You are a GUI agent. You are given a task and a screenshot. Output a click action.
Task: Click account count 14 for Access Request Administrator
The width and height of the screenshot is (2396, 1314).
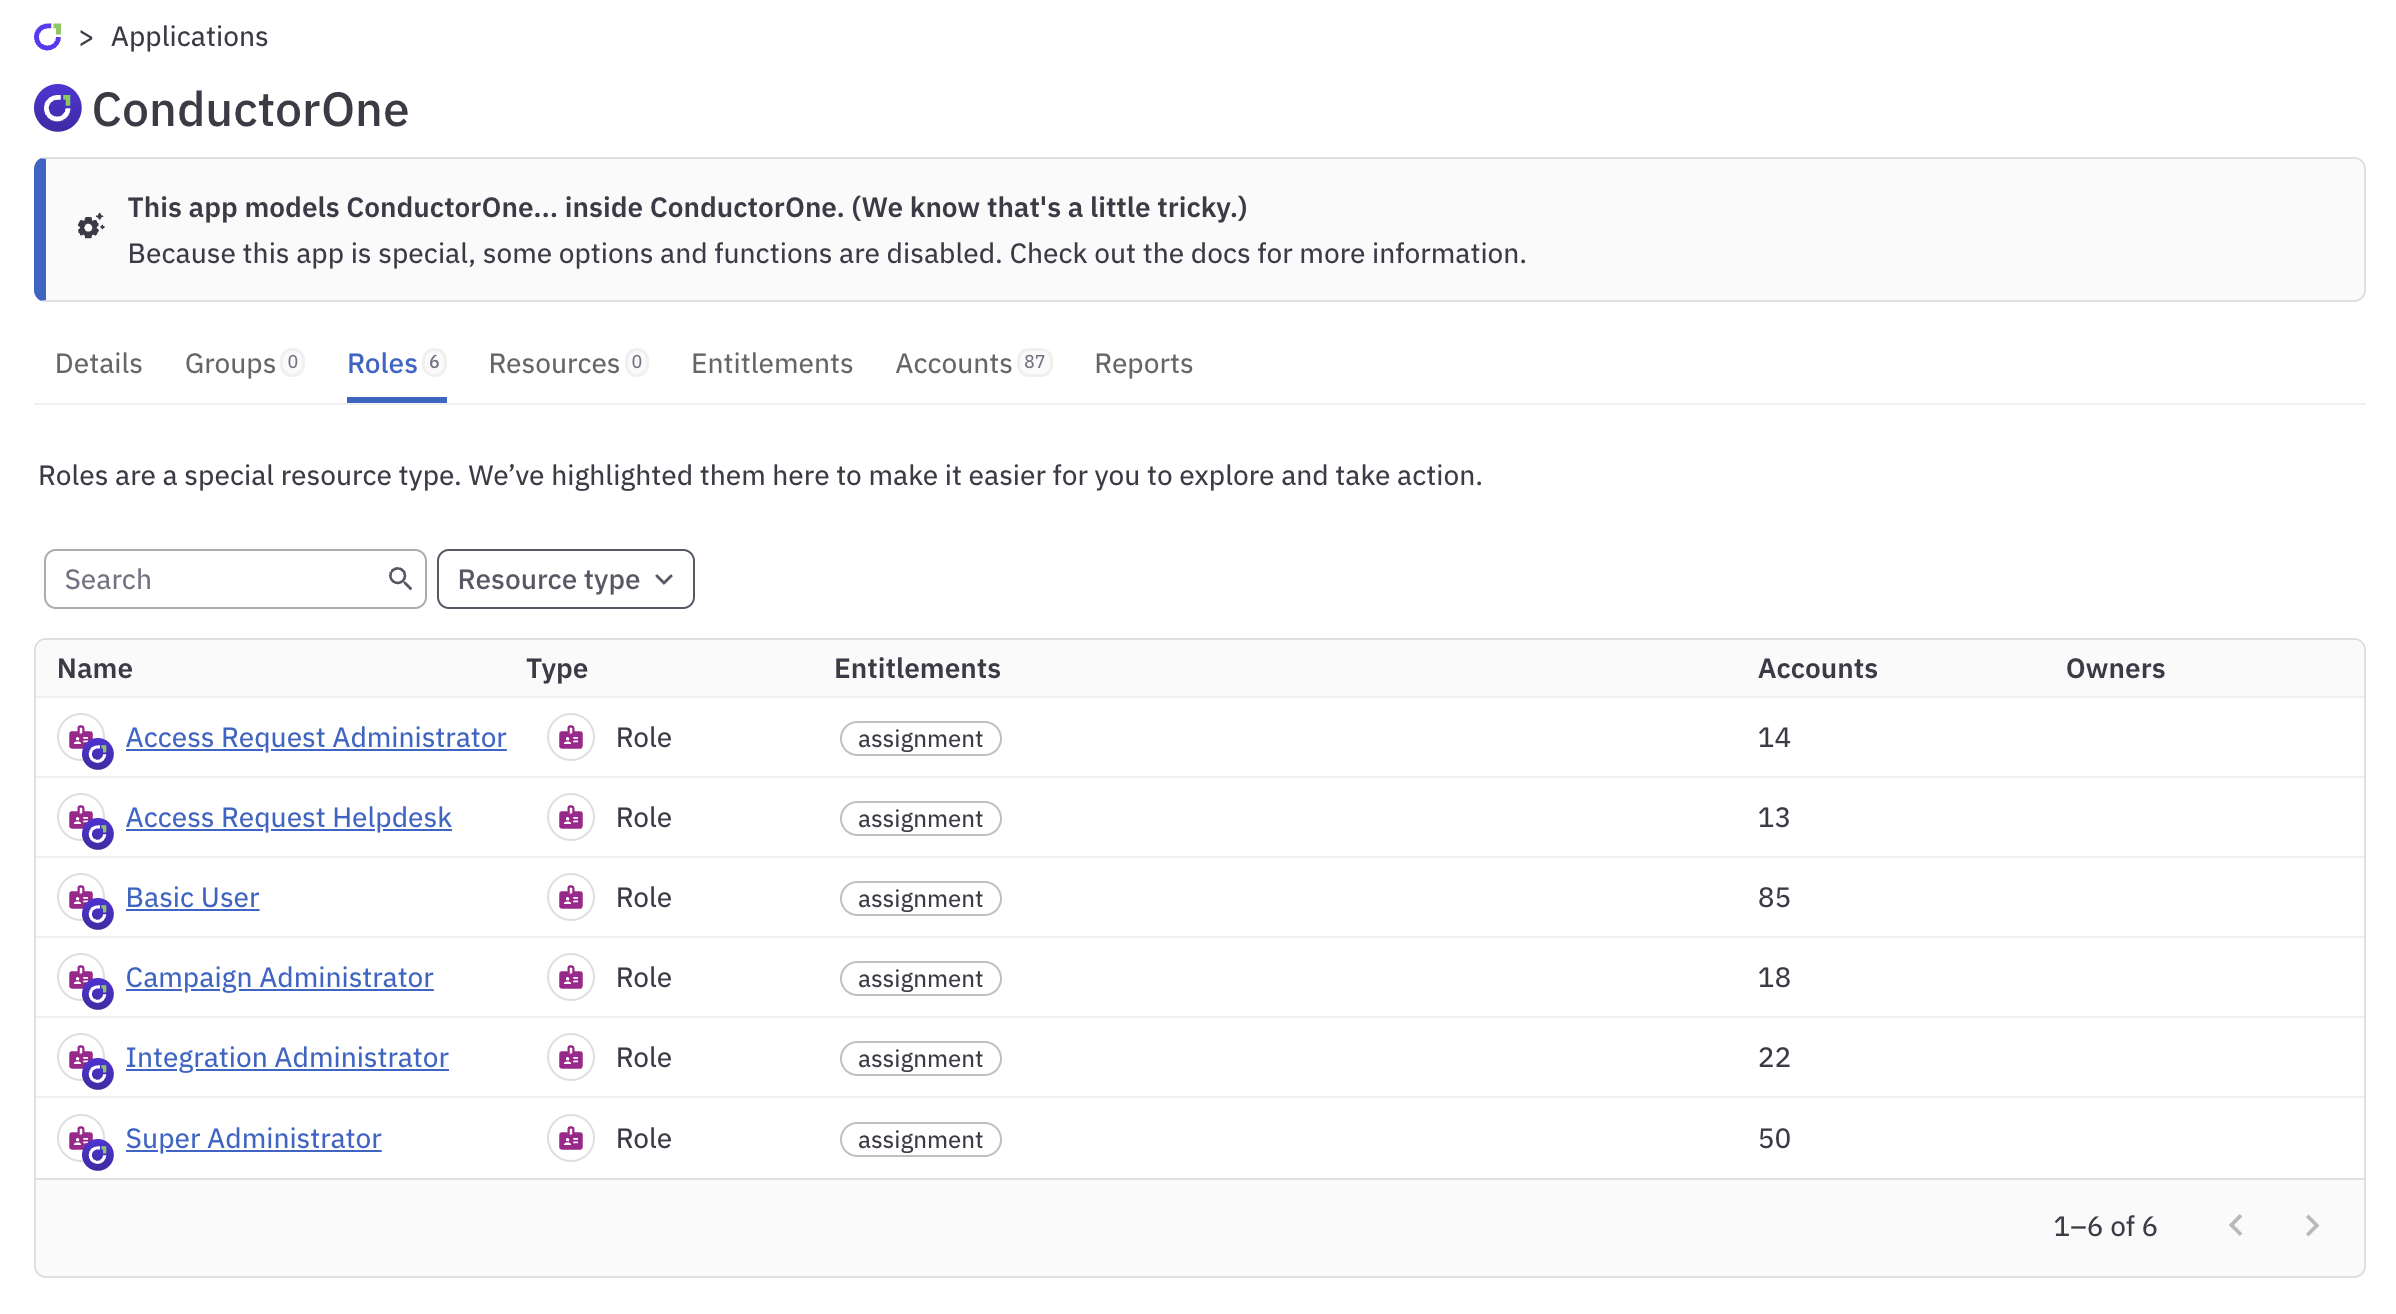pos(1774,738)
